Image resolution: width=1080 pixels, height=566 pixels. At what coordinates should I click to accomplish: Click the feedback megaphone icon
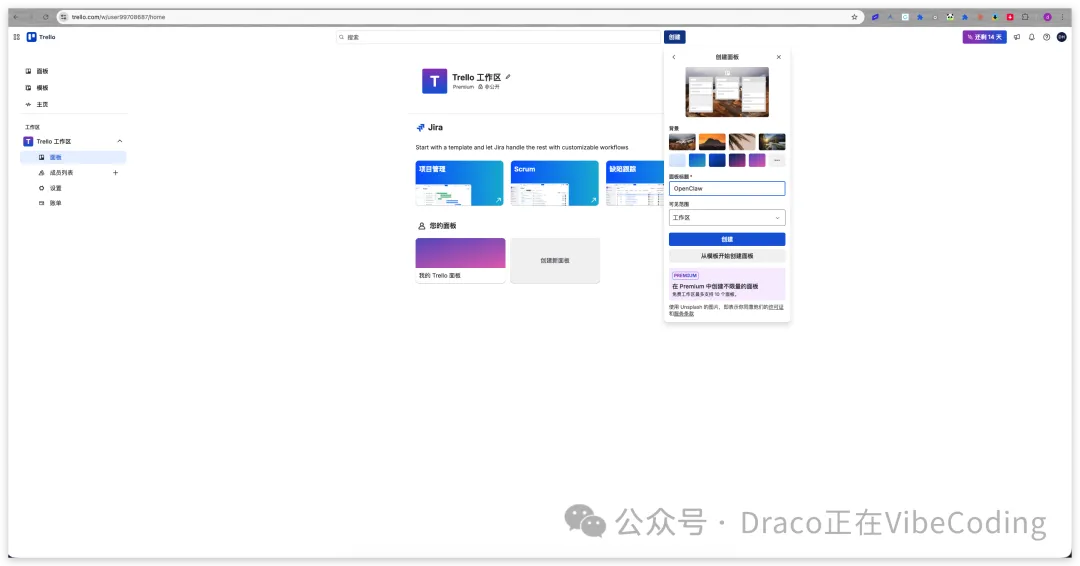tap(1017, 37)
